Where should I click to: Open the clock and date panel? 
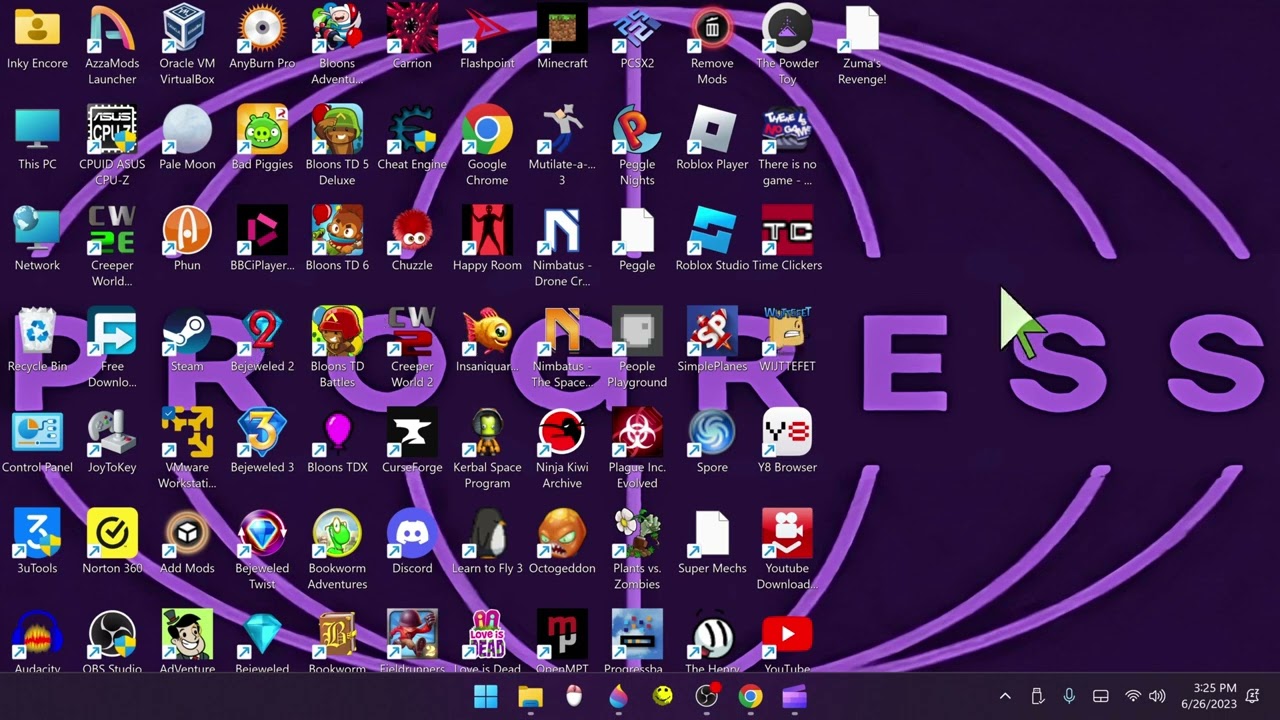click(x=1209, y=697)
